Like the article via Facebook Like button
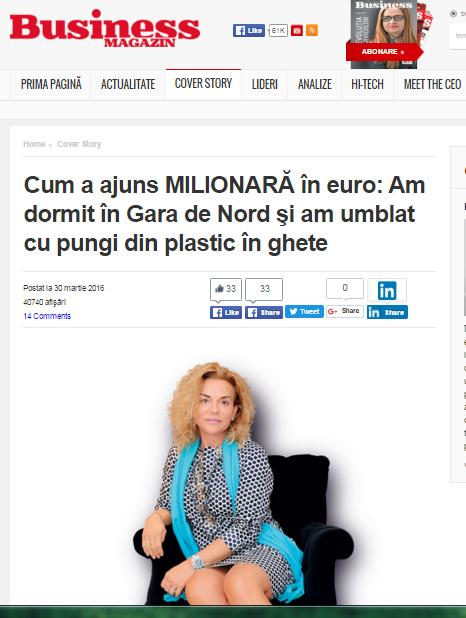The image size is (466, 618). tap(226, 312)
